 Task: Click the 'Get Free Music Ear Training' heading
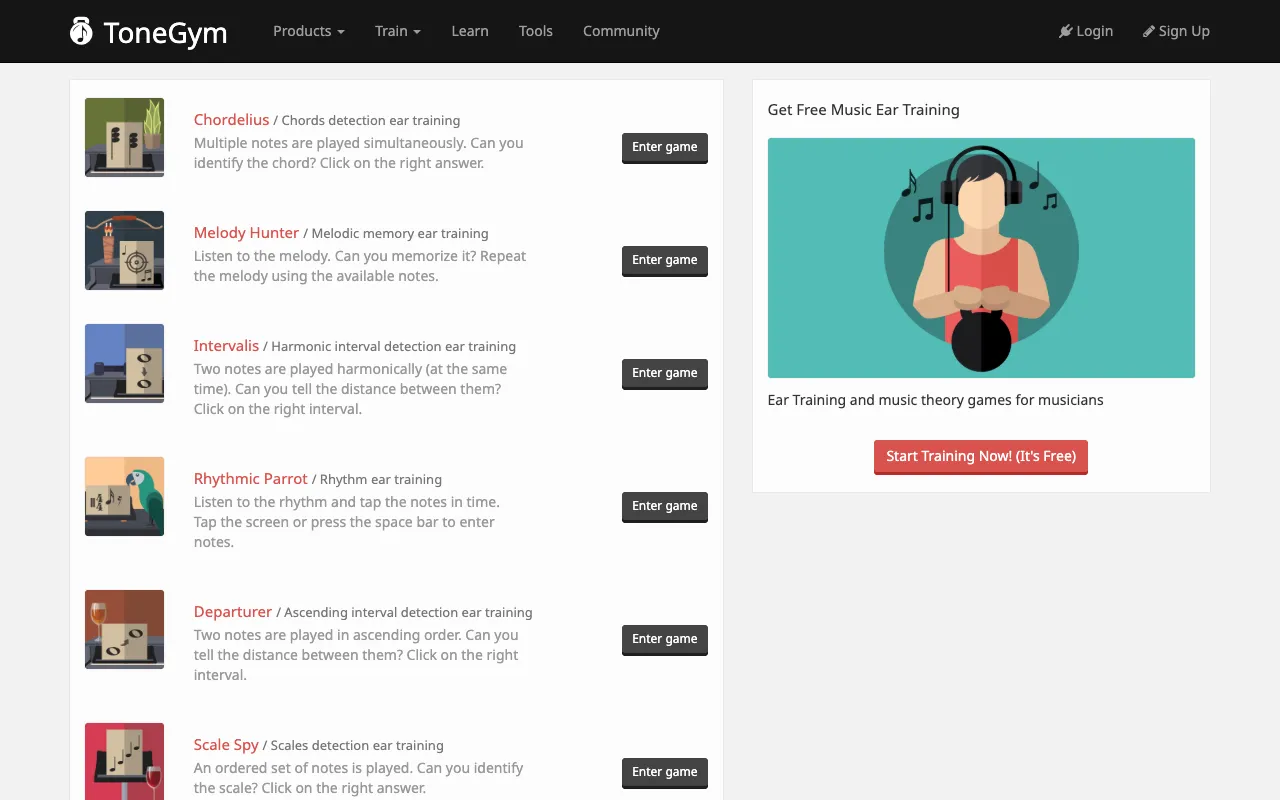pyautogui.click(x=863, y=110)
